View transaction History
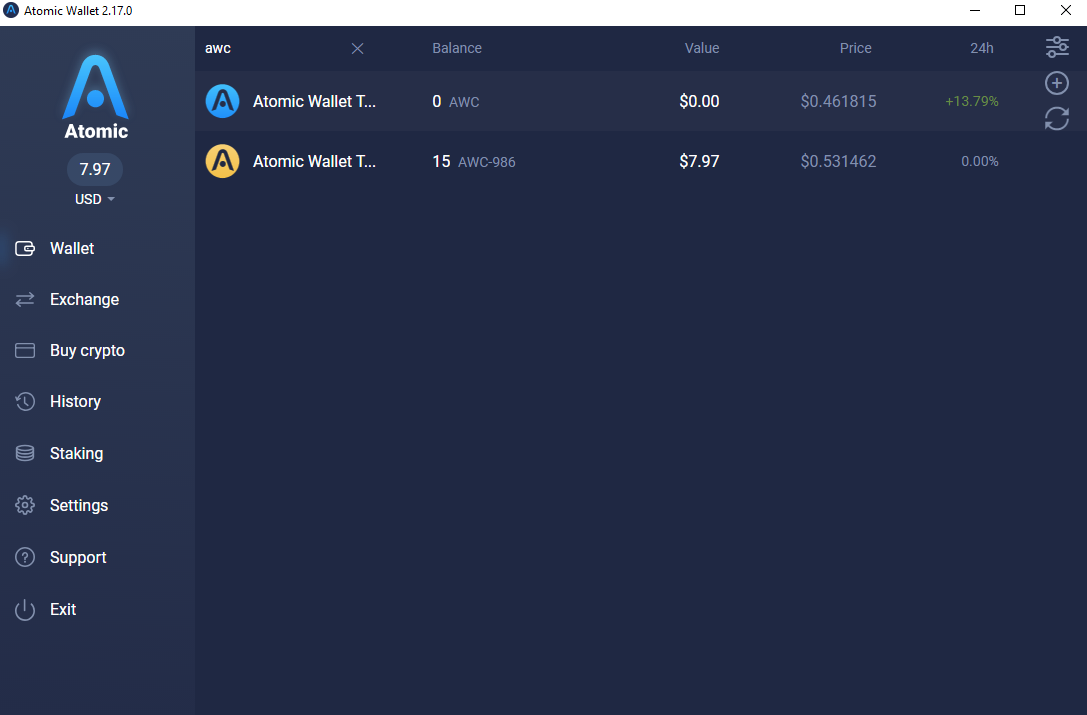Viewport: 1087px width, 715px height. pos(76,402)
